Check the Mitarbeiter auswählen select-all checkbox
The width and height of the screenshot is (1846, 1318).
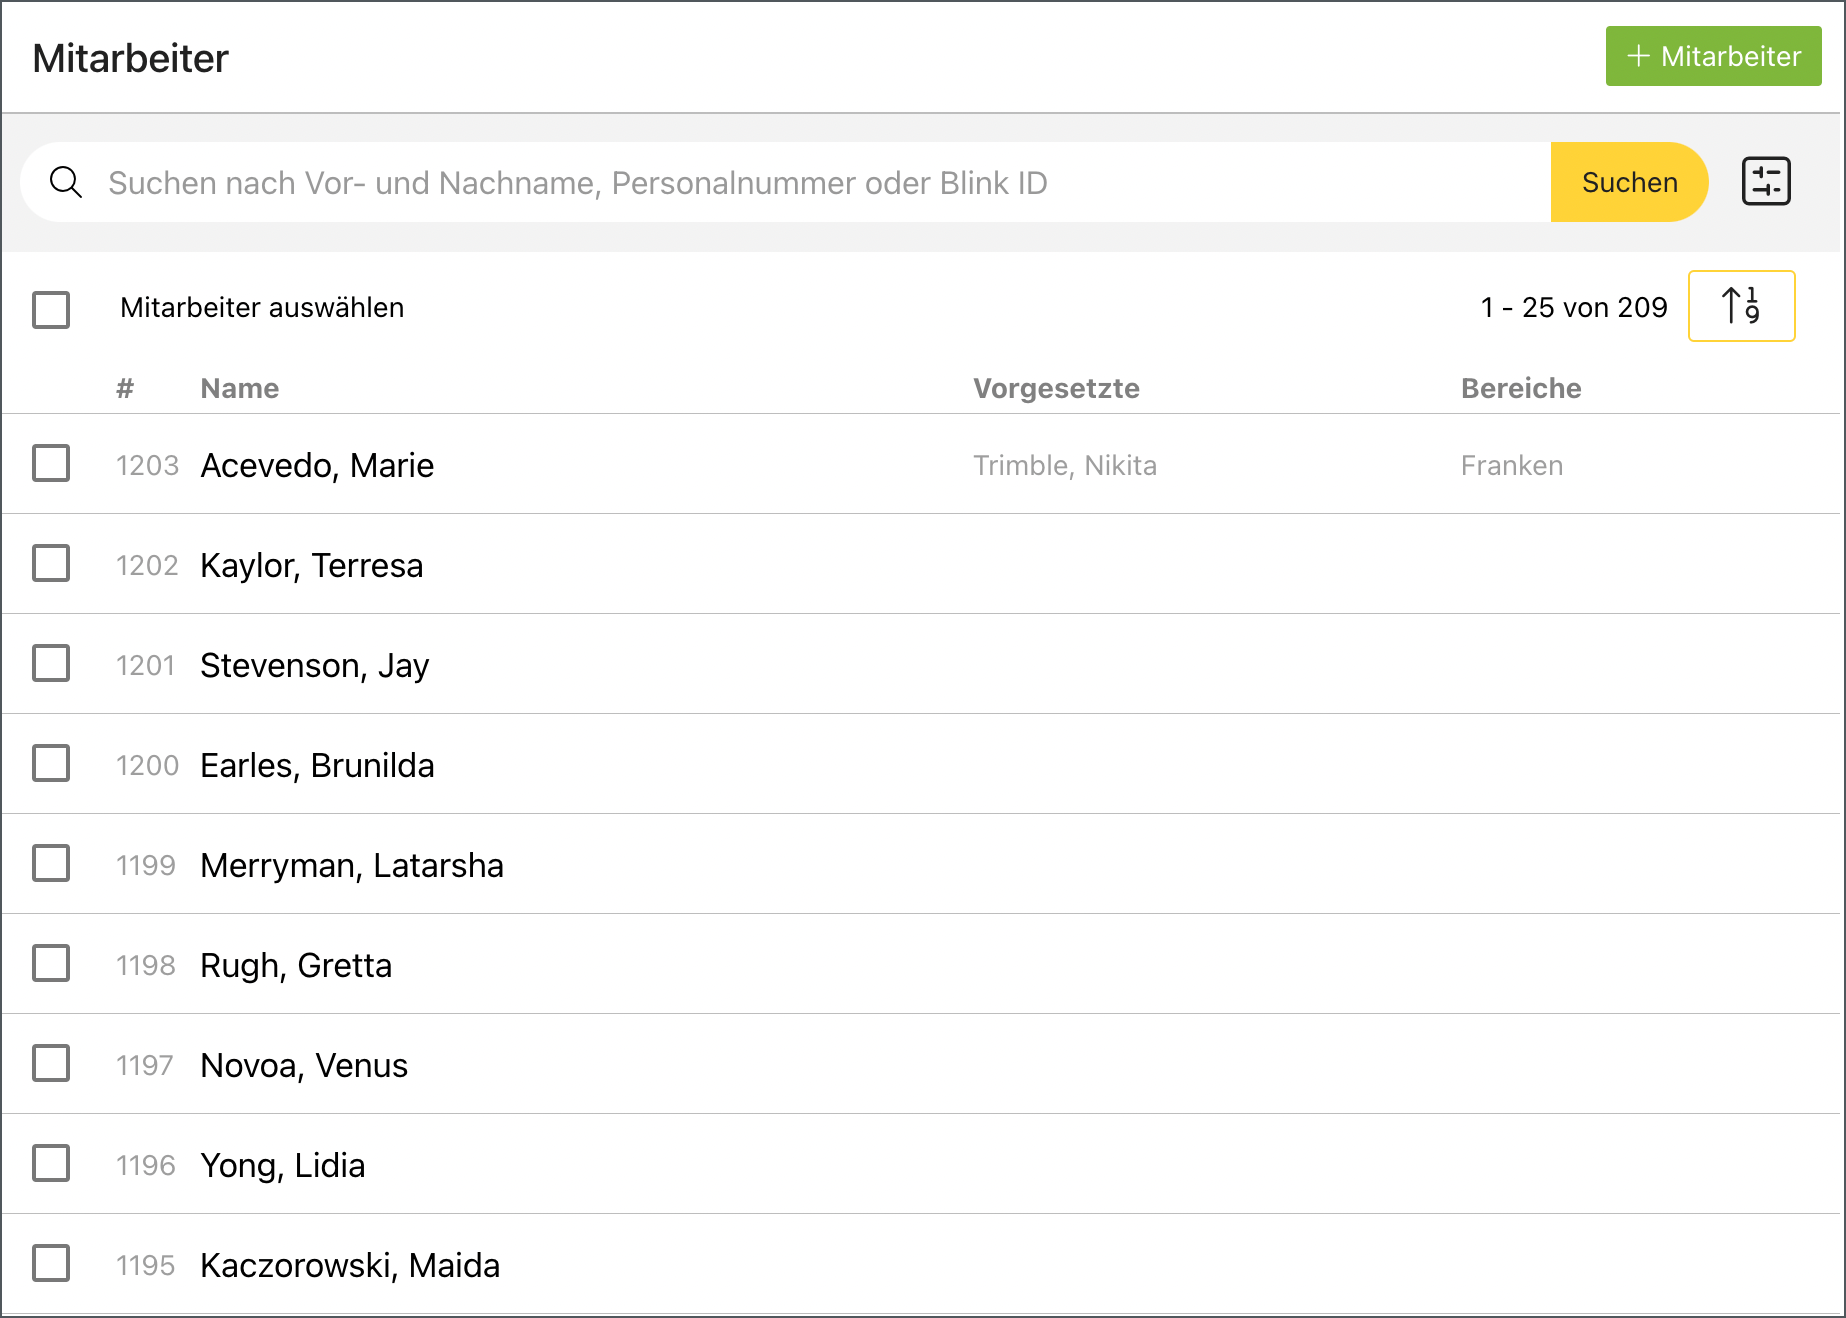coord(51,309)
